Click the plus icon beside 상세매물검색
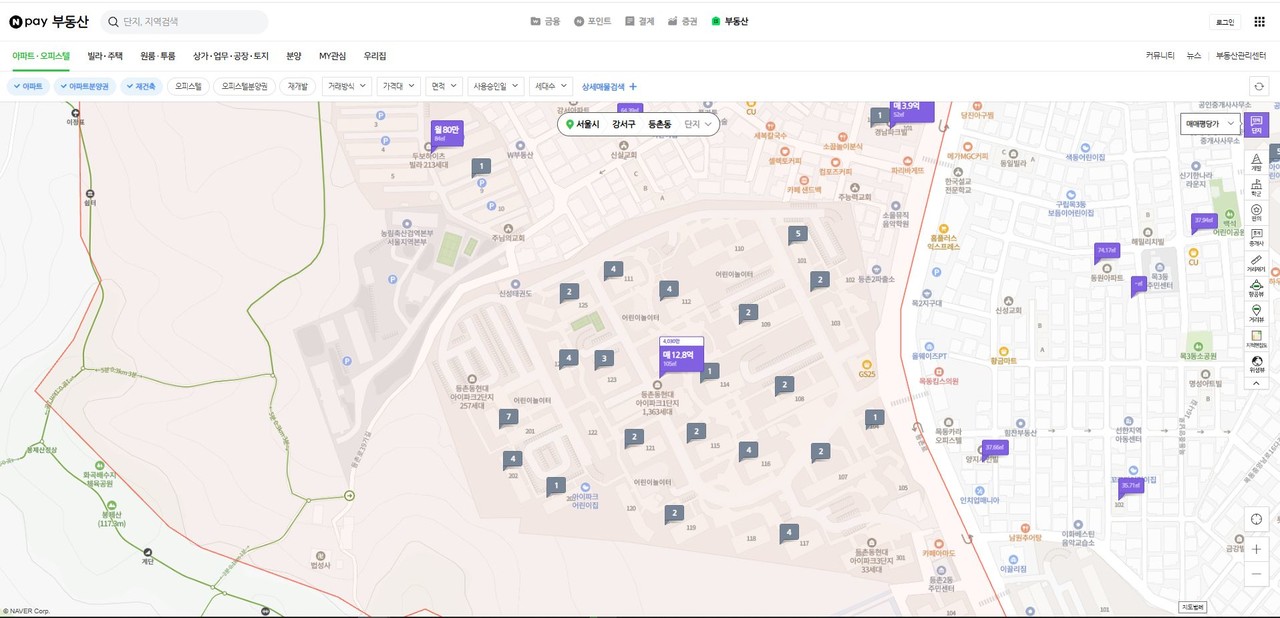1280x618 pixels. pyautogui.click(x=633, y=87)
